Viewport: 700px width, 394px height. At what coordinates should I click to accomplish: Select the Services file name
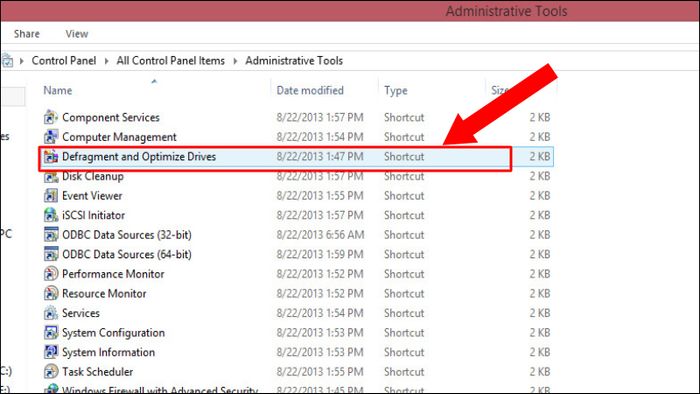[x=81, y=313]
